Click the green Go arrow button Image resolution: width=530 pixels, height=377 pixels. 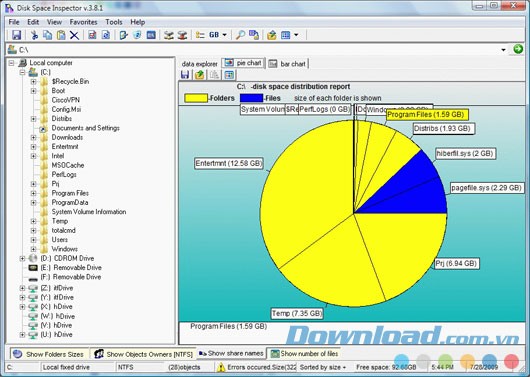click(518, 49)
